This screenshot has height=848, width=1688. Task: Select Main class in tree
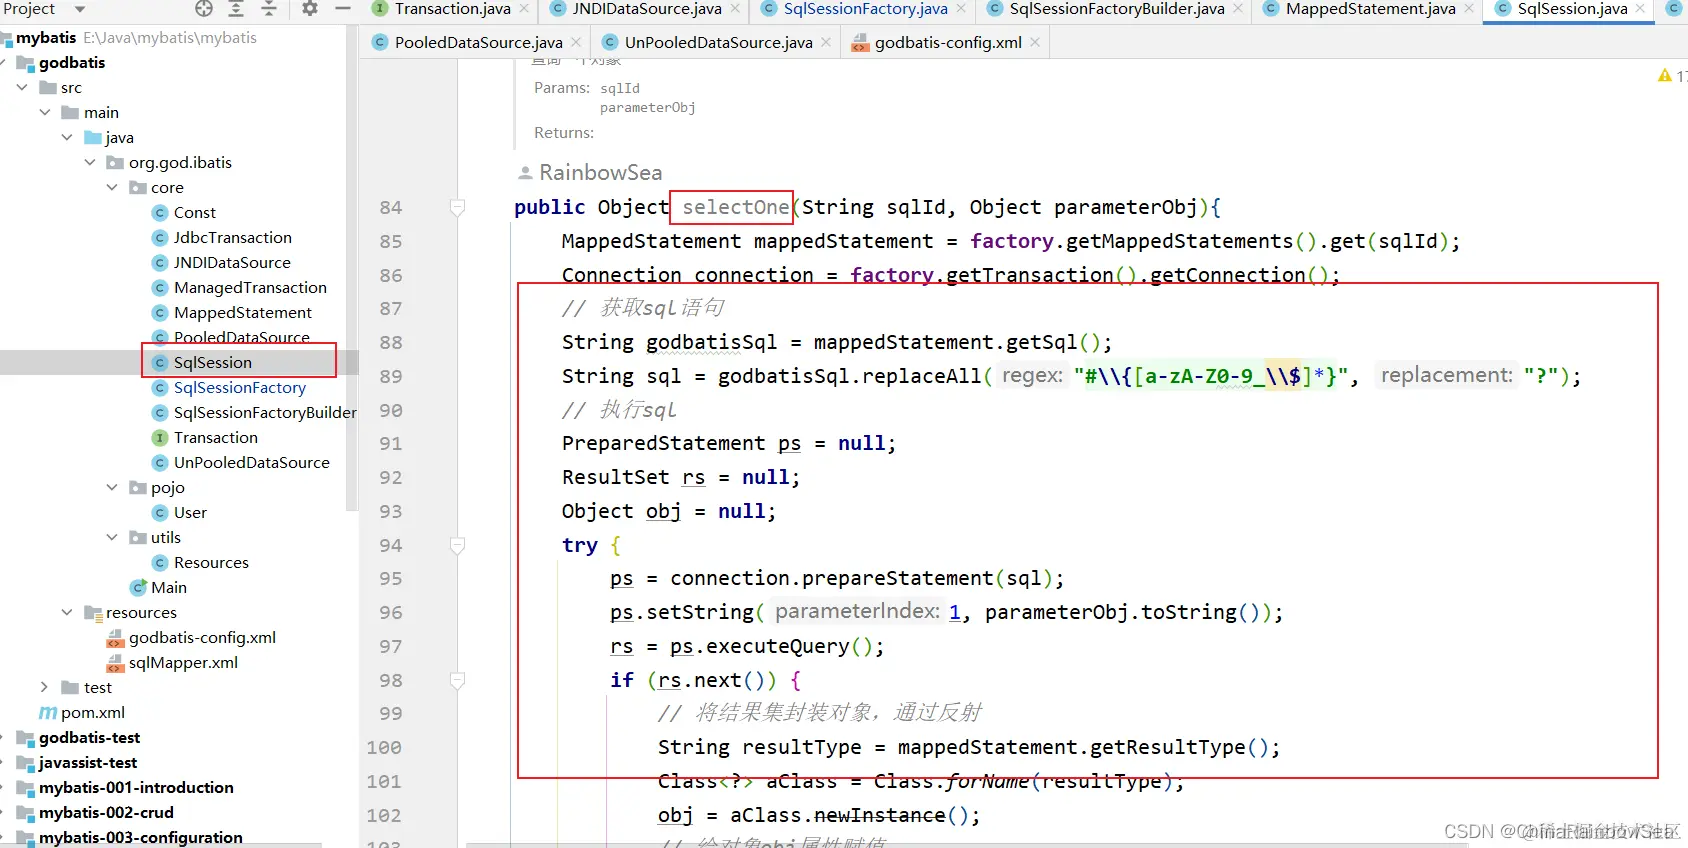pos(168,587)
